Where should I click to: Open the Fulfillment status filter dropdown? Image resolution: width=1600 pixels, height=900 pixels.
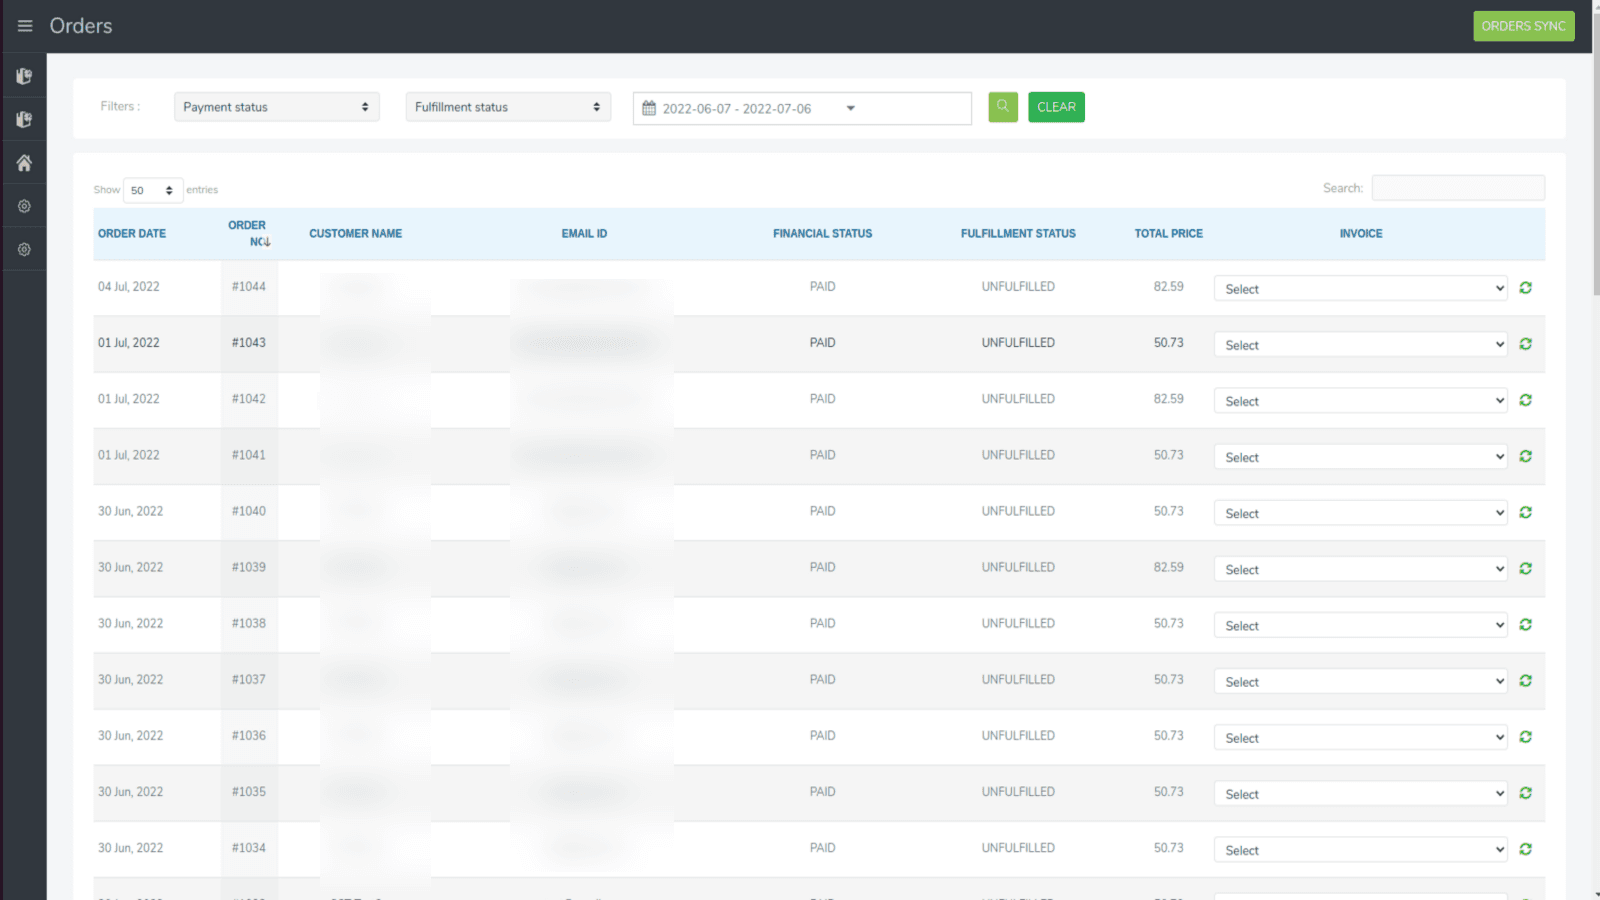507,106
